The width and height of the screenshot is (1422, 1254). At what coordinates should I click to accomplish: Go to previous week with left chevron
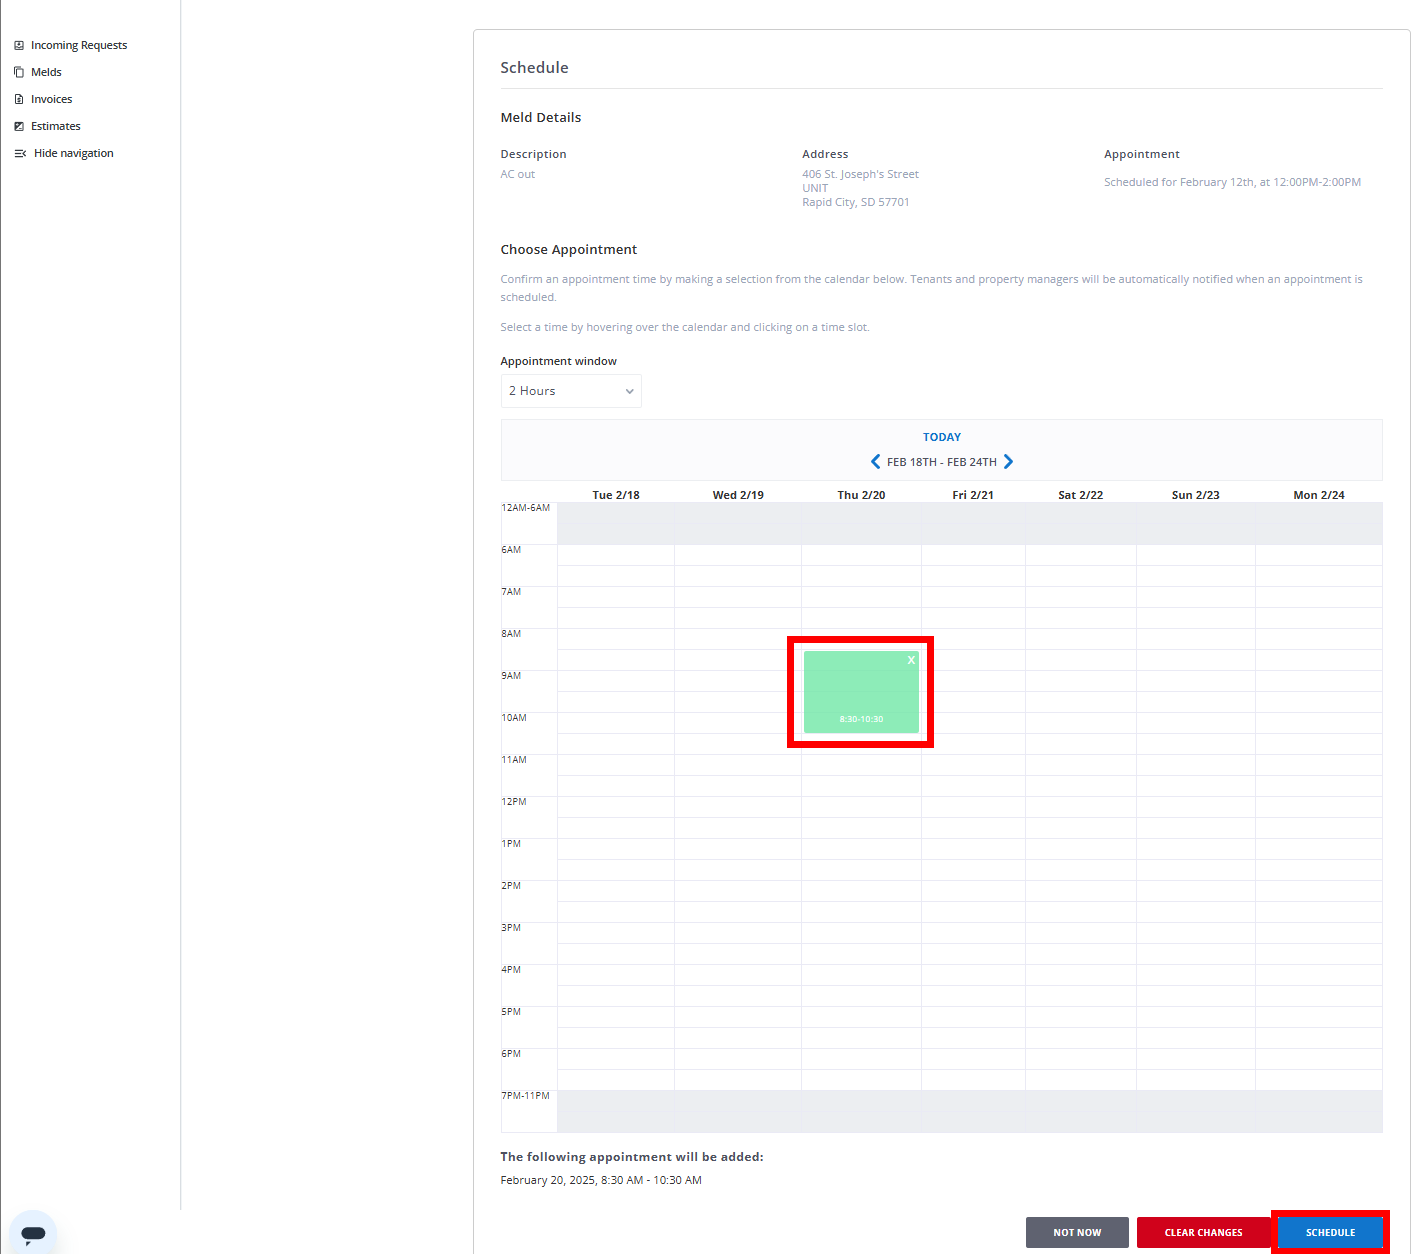(x=875, y=462)
